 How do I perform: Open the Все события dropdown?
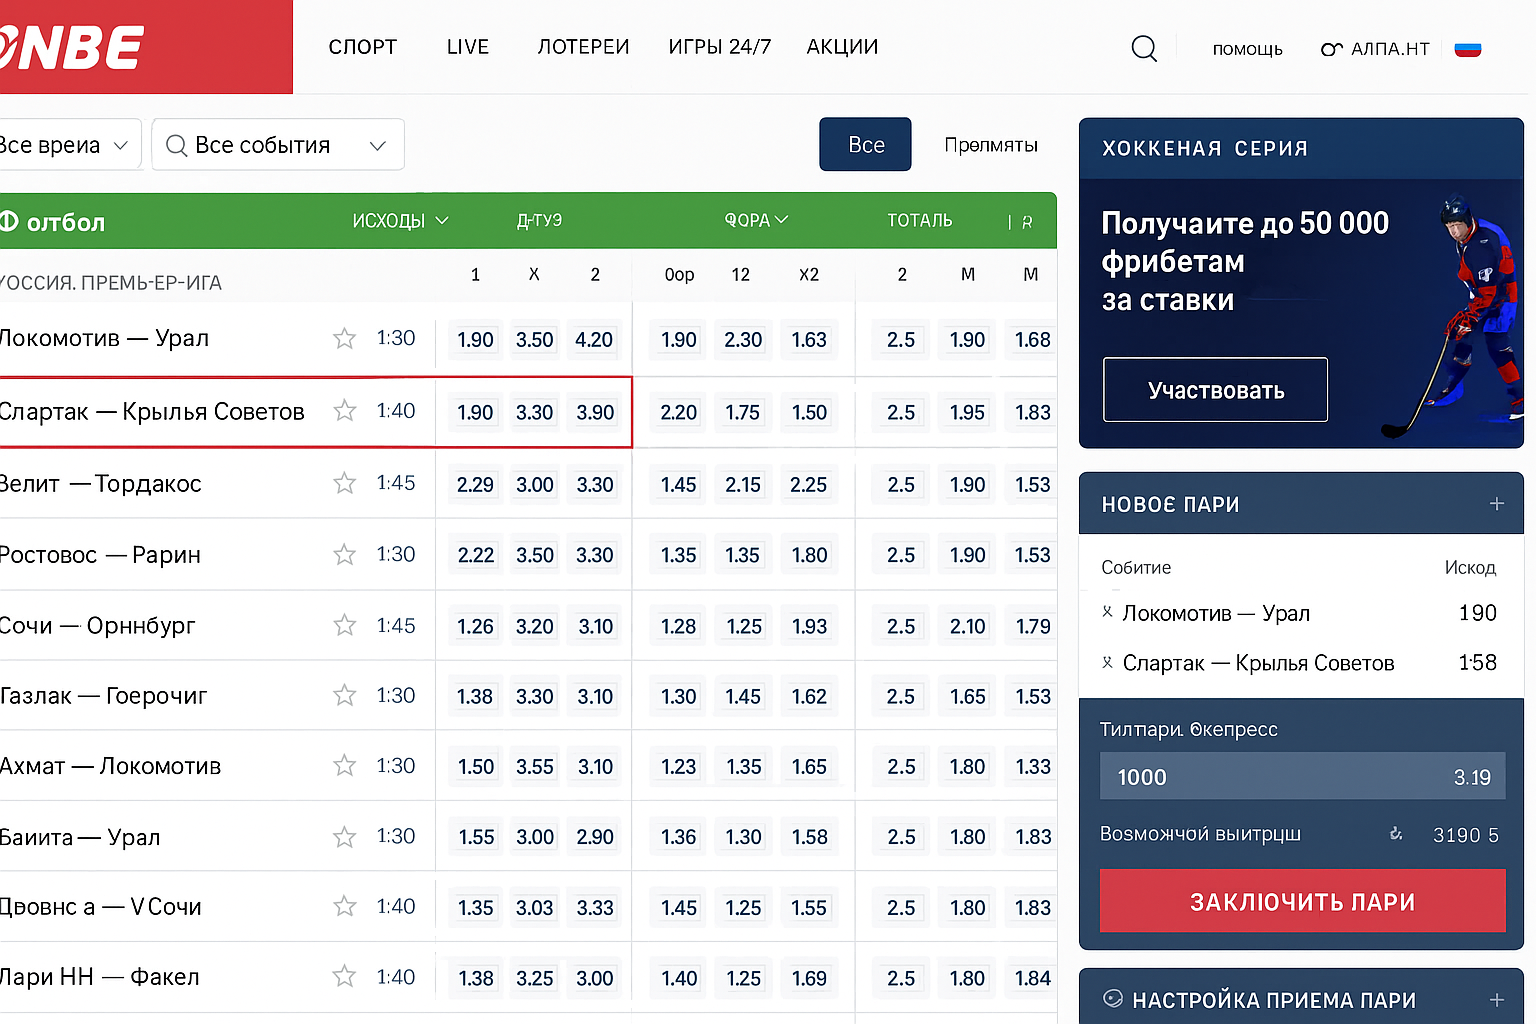click(x=278, y=145)
